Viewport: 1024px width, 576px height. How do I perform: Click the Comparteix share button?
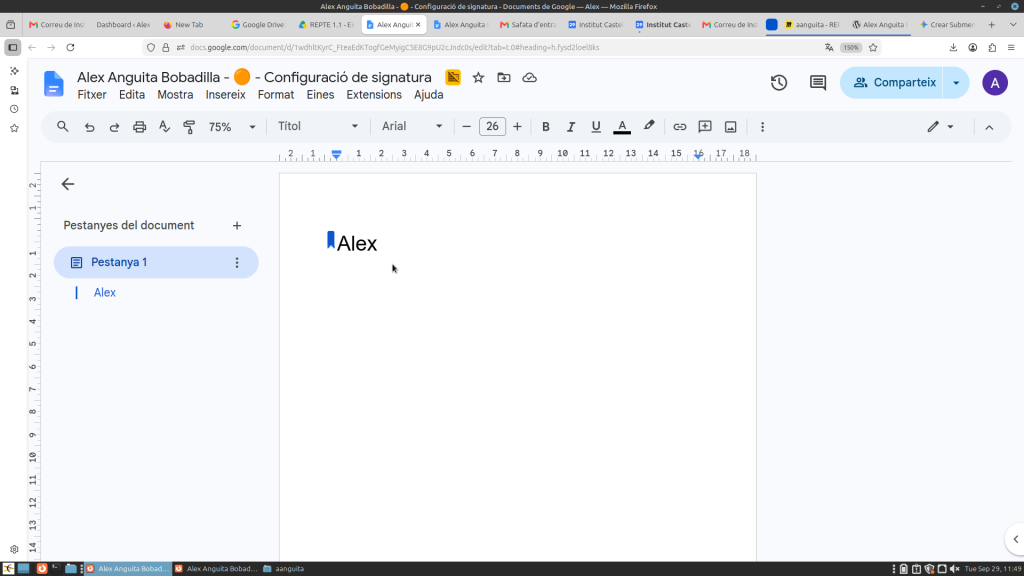(891, 83)
